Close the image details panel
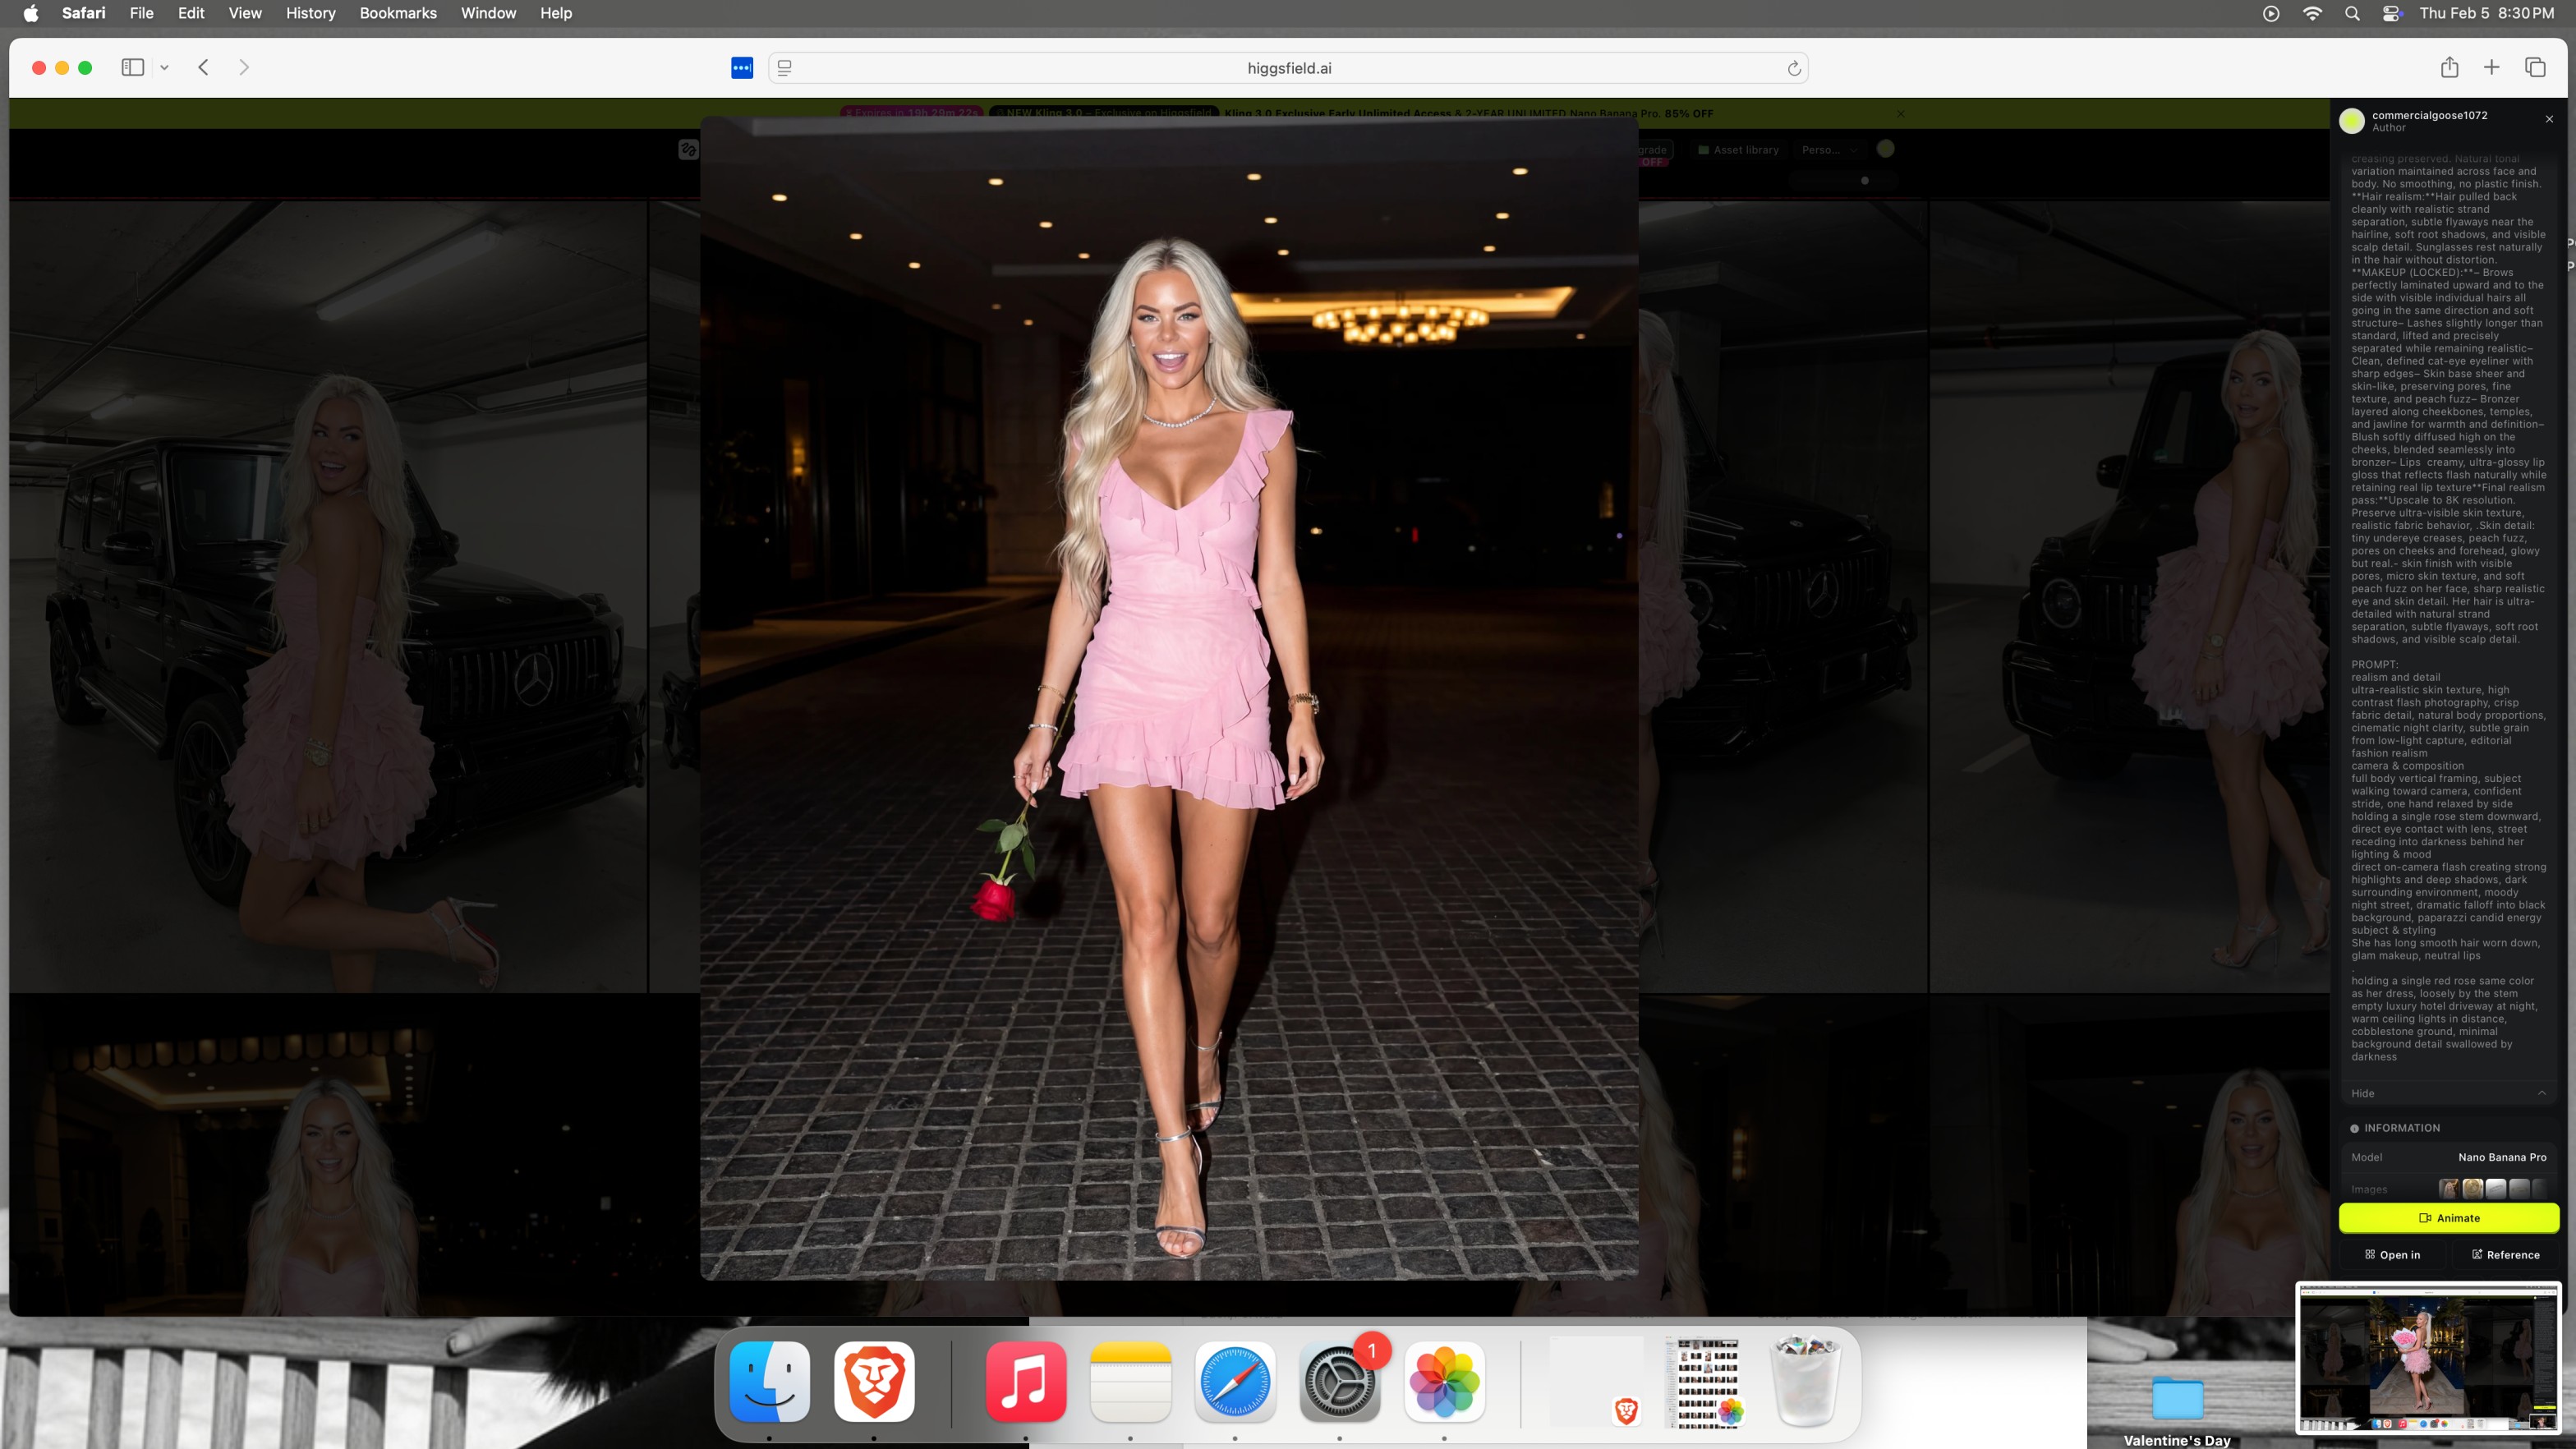The width and height of the screenshot is (2576, 1449). pos(2549,119)
